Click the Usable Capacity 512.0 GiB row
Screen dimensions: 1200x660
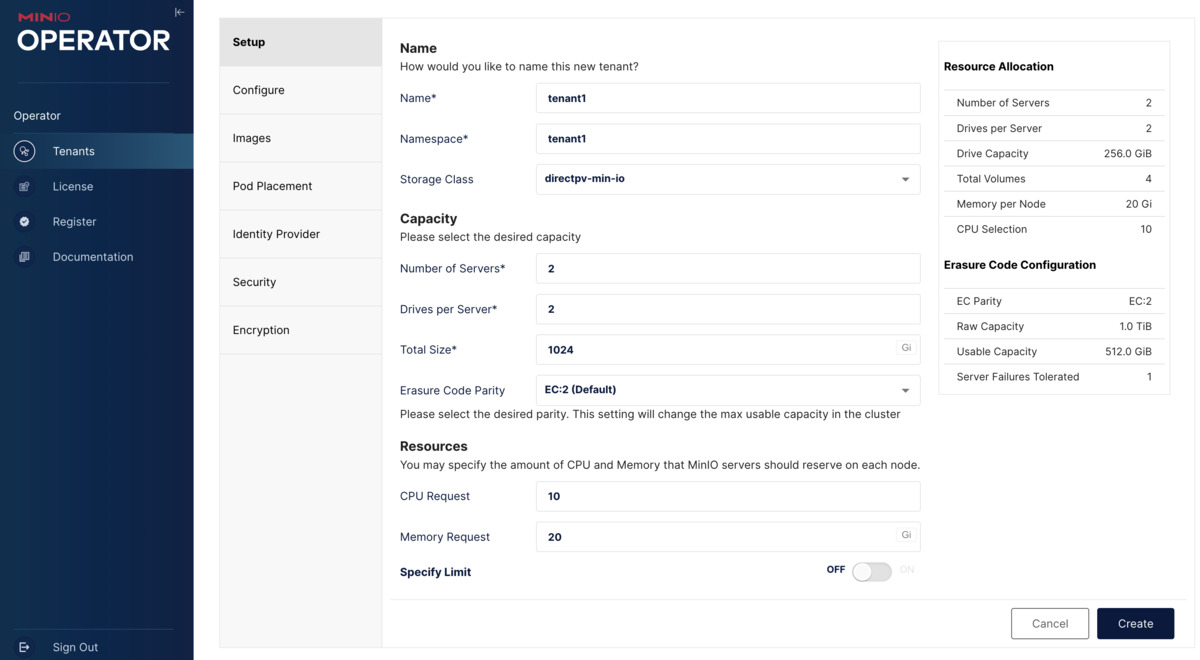pos(1054,351)
